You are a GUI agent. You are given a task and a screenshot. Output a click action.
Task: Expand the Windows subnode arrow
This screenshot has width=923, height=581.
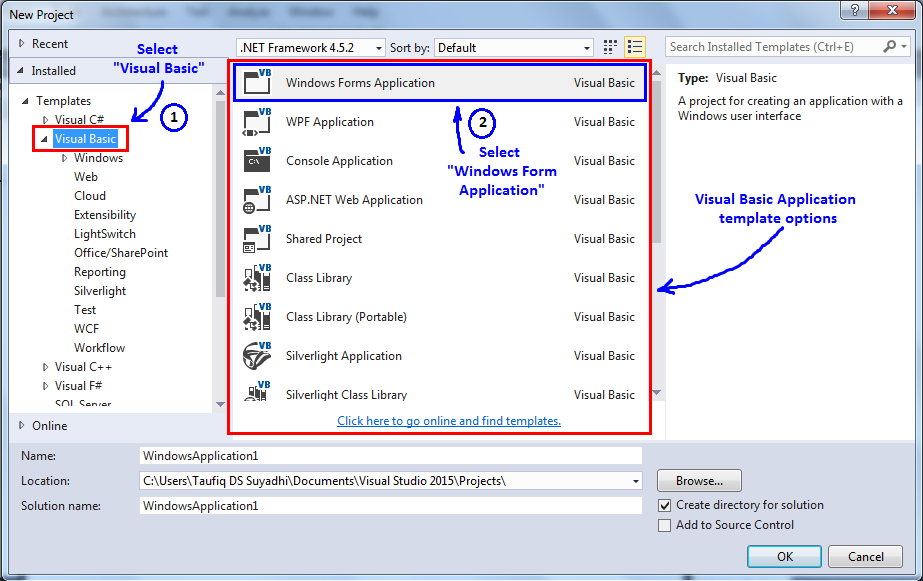tap(65, 158)
